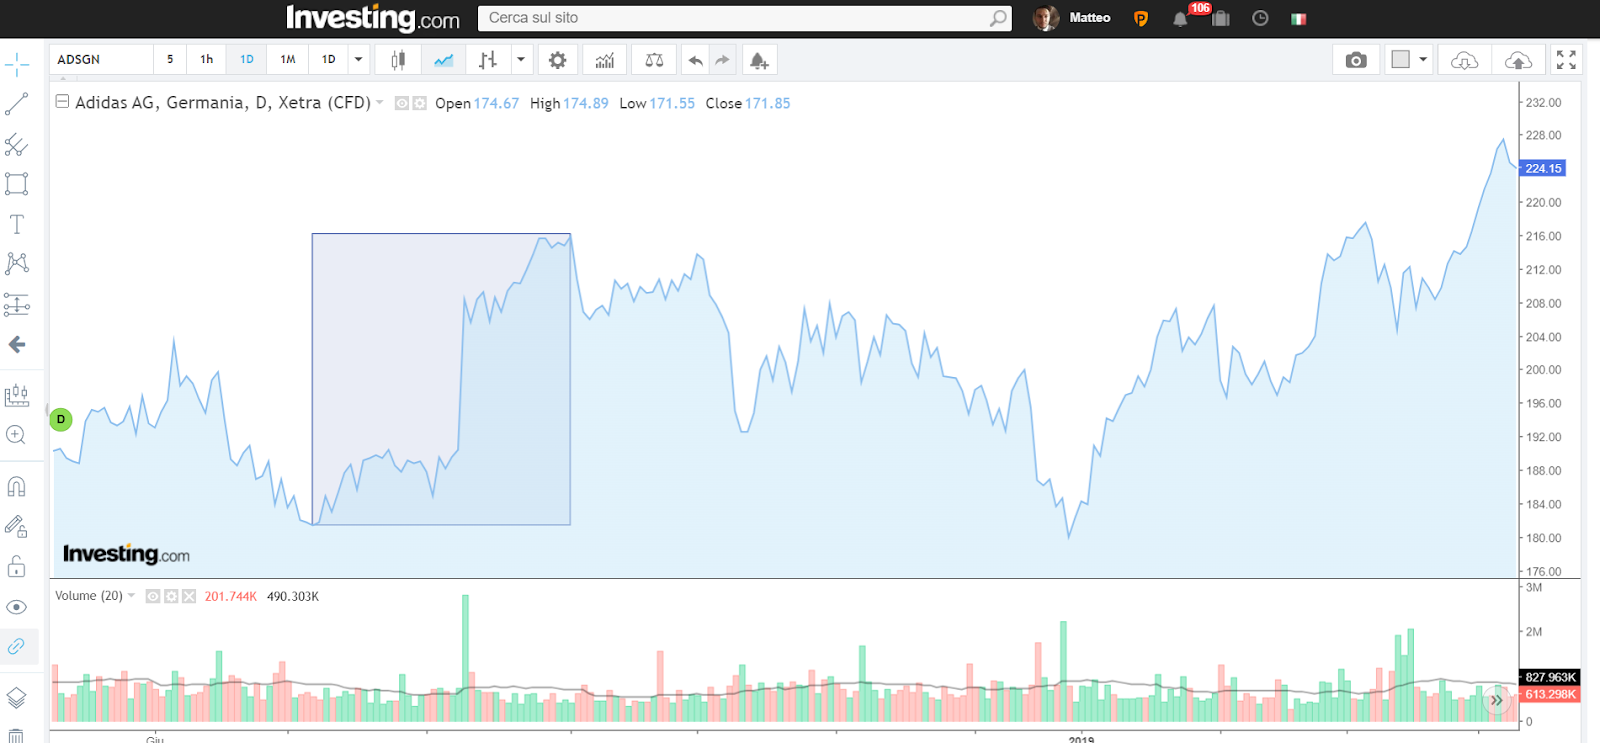Open the interval dropdown arrow

[x=358, y=60]
